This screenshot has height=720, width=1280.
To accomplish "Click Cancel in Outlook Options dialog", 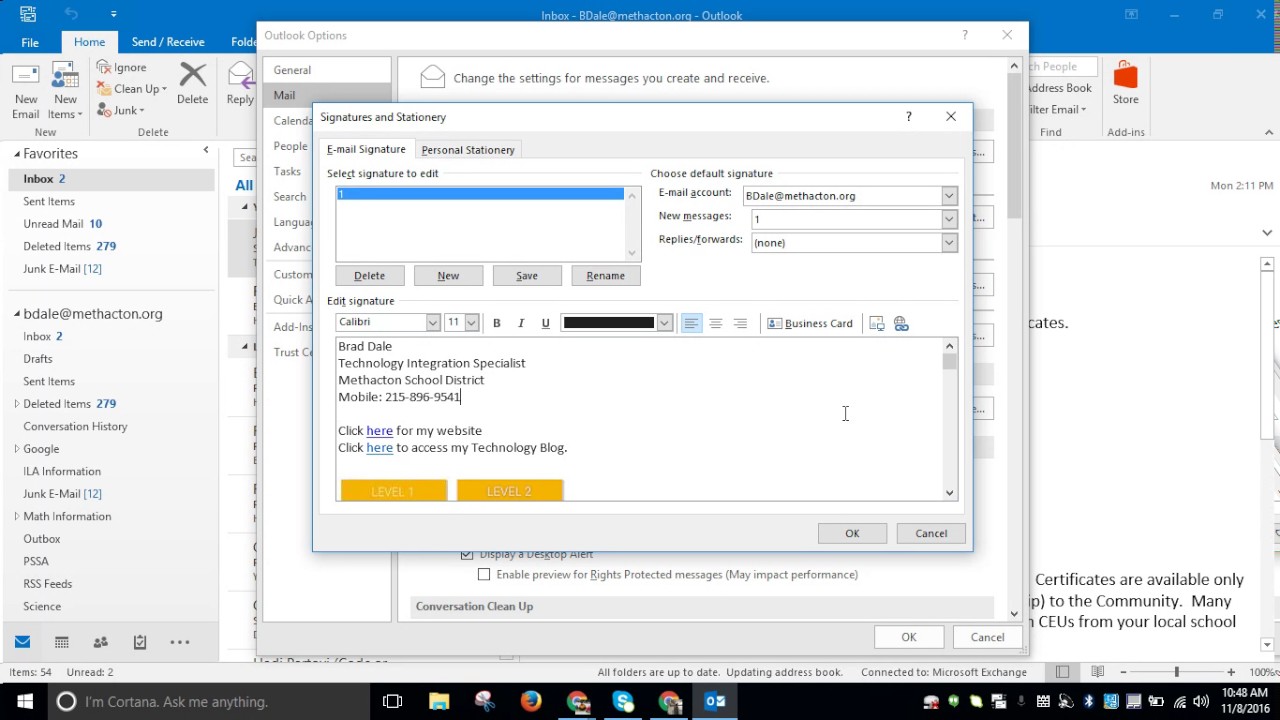I will (x=987, y=637).
